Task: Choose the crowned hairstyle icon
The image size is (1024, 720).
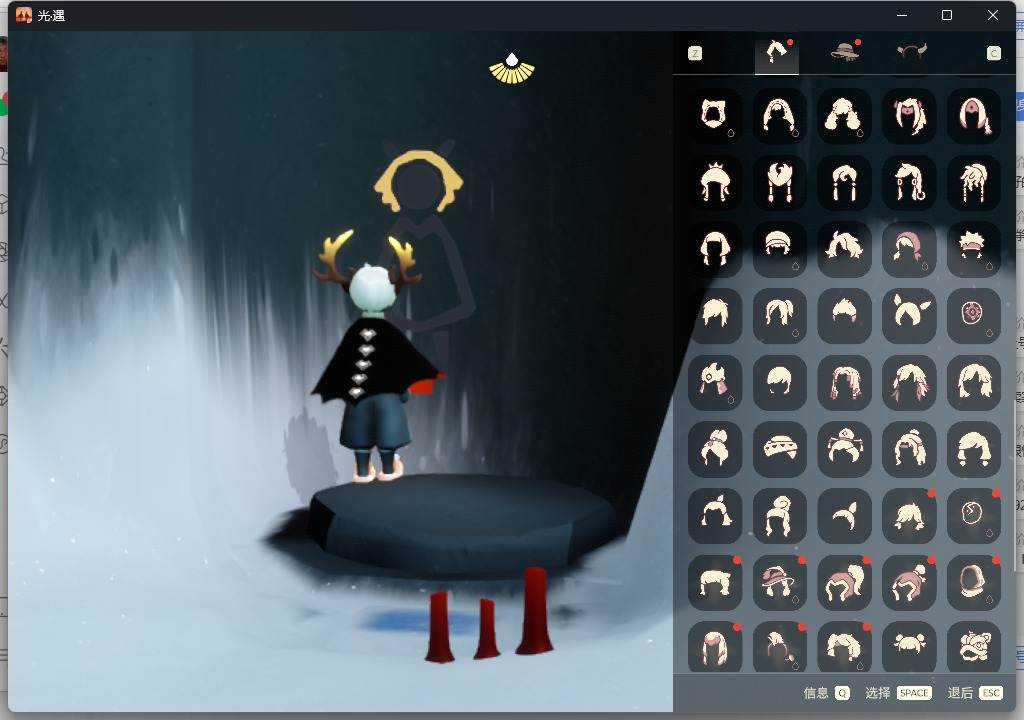Action: tap(715, 182)
